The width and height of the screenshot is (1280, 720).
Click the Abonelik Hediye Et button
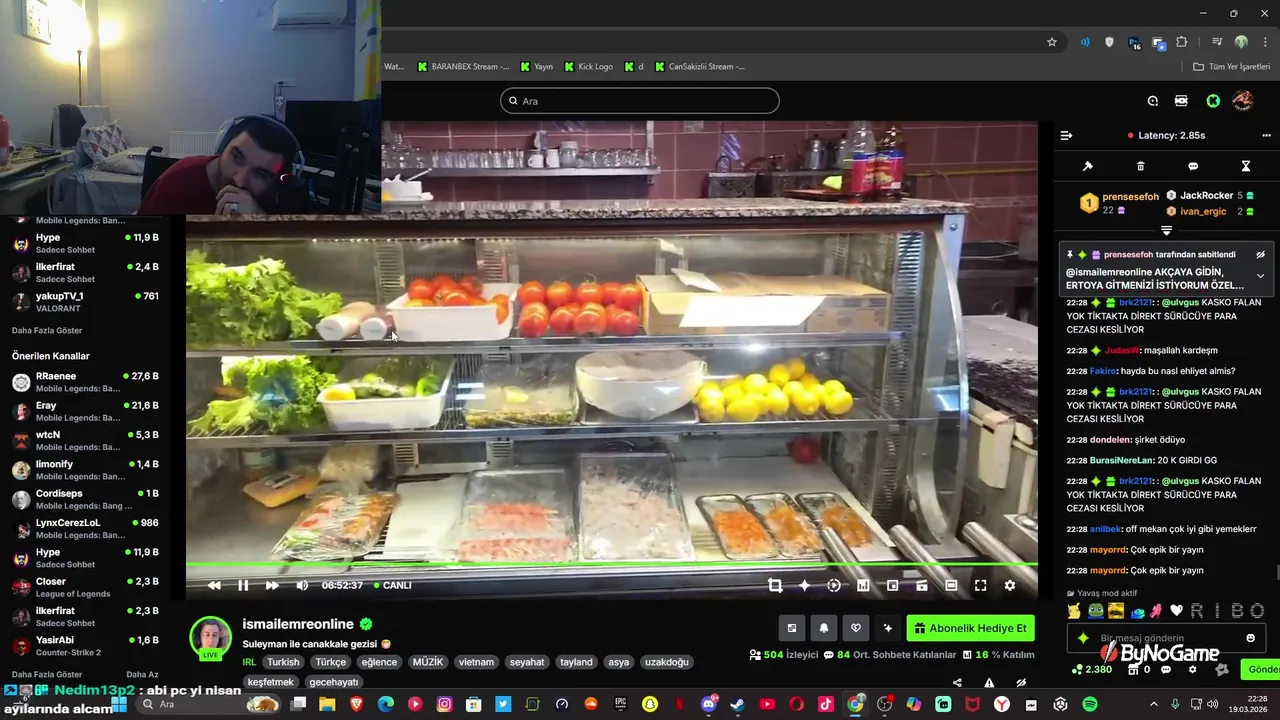[x=971, y=628]
